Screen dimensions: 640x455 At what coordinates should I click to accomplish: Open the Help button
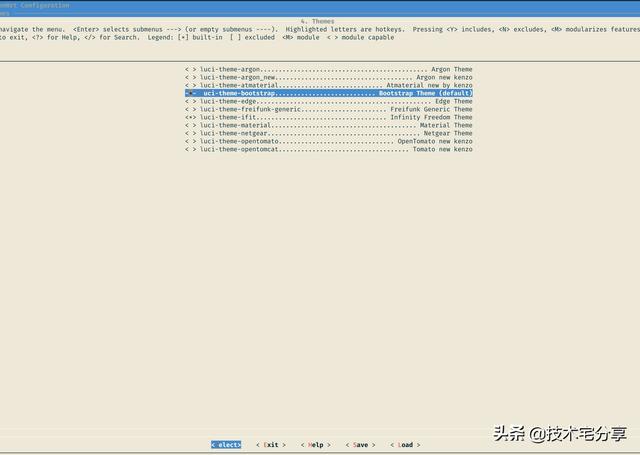(316, 445)
